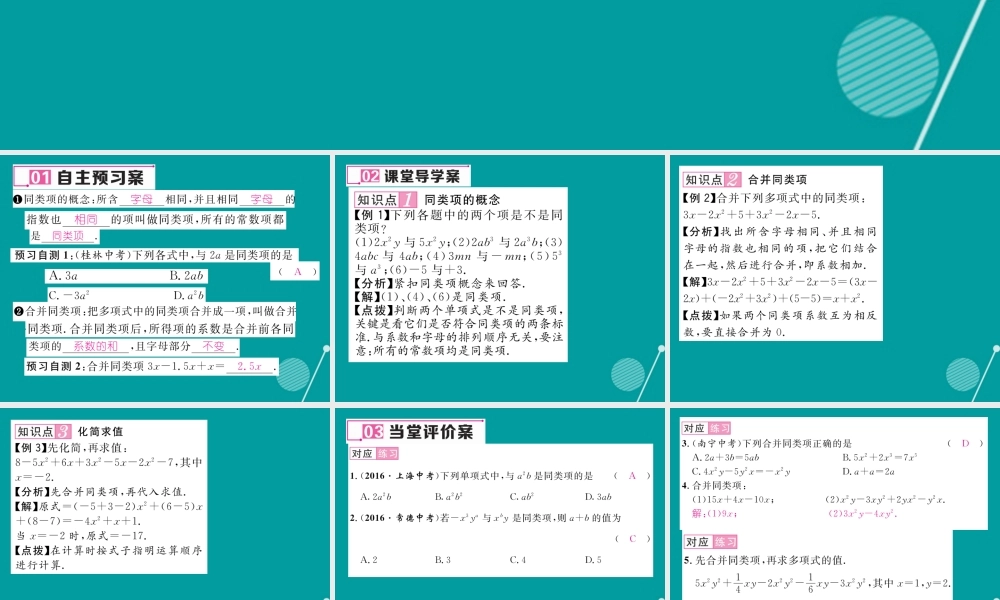The width and height of the screenshot is (1000, 600).
Task: Click option 'D. a+a=2a' in question 3
Action: tap(868, 472)
